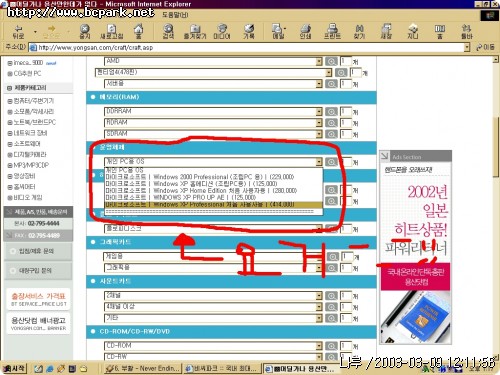Screen dimensions: 500x375
Task: Expand the RDRAM memory dropdown
Action: (x=319, y=123)
